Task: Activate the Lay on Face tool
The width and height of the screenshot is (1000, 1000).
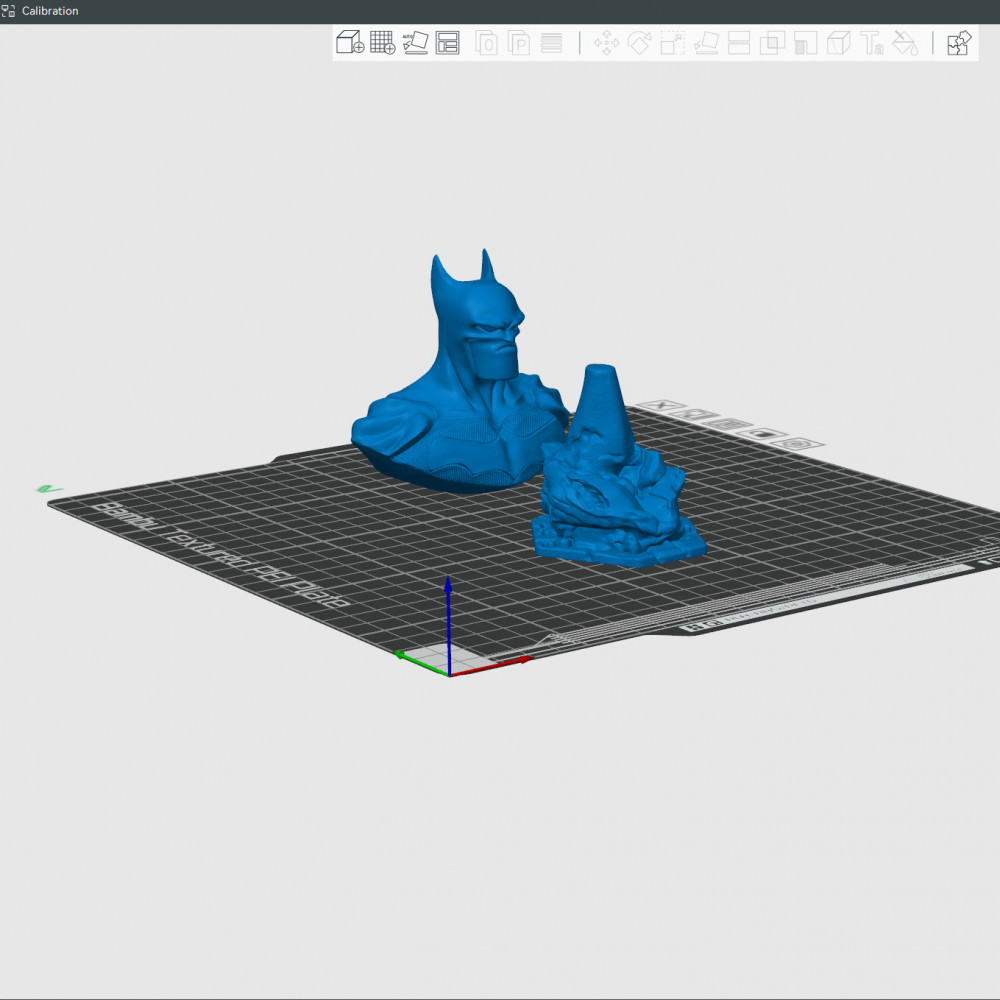Action: [706, 43]
